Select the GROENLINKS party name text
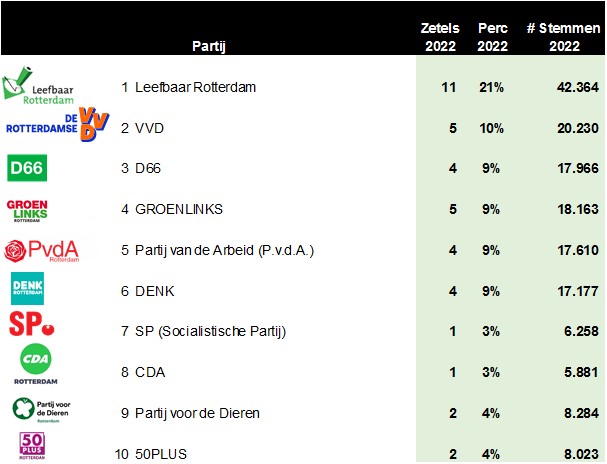 tap(179, 209)
